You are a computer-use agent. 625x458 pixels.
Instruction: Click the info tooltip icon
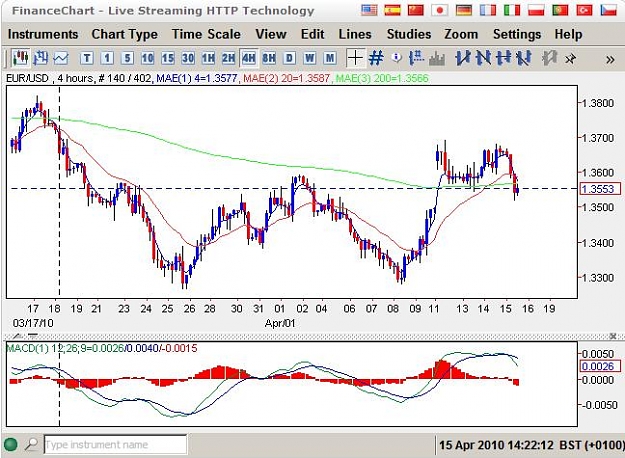pos(396,58)
